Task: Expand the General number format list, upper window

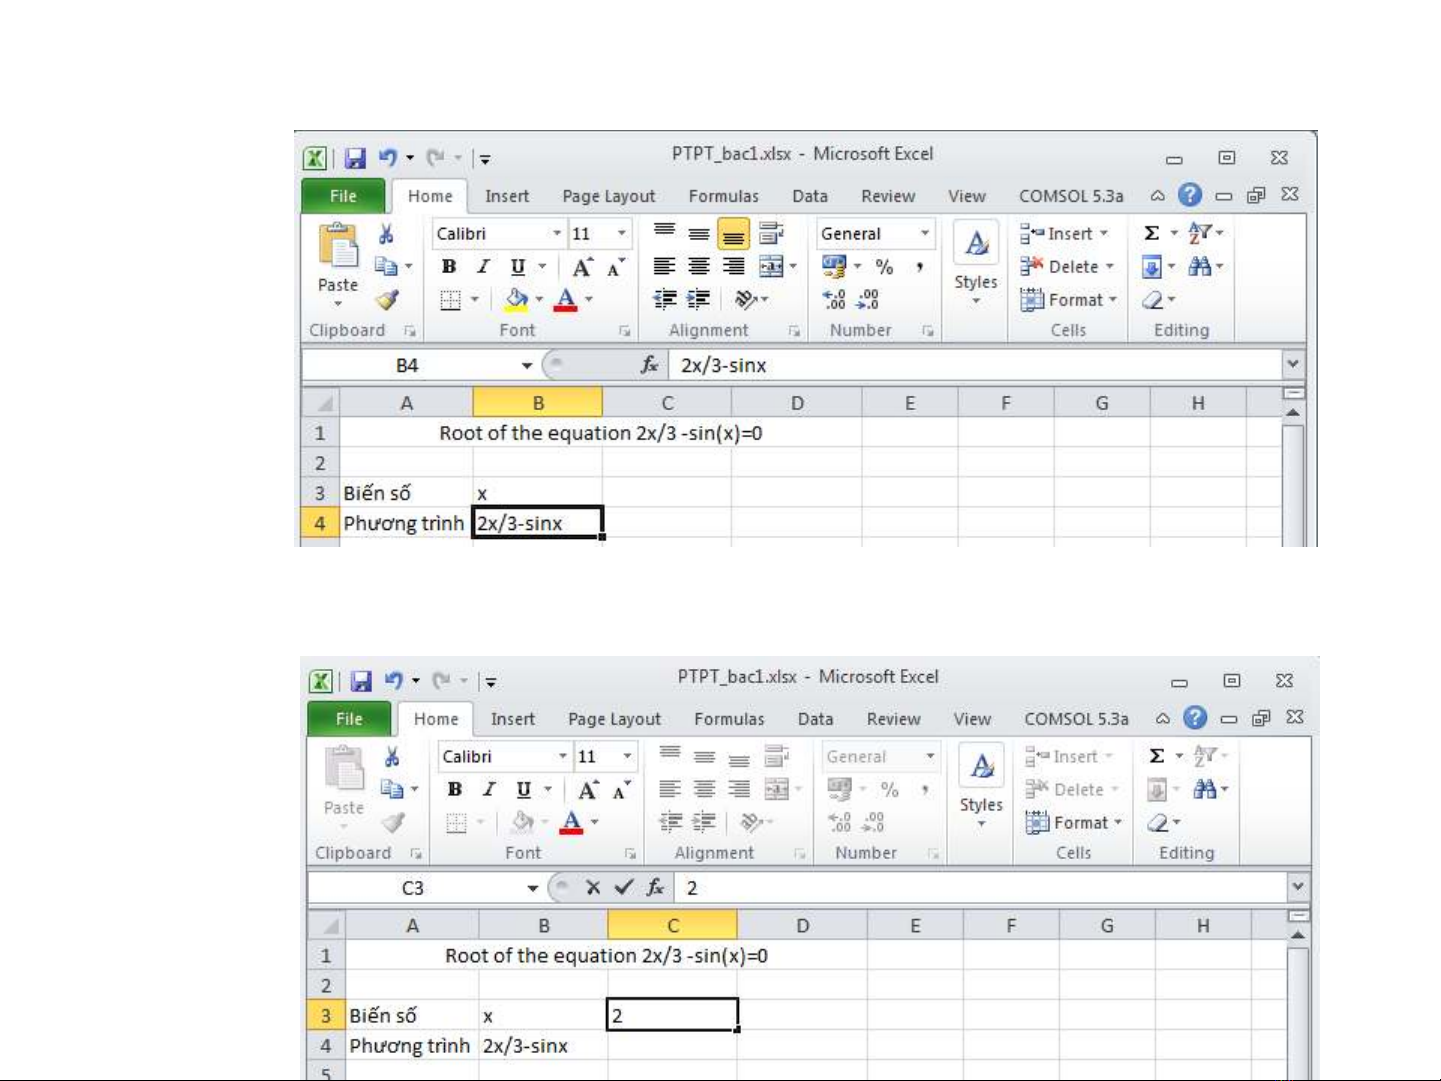Action: pyautogui.click(x=925, y=234)
